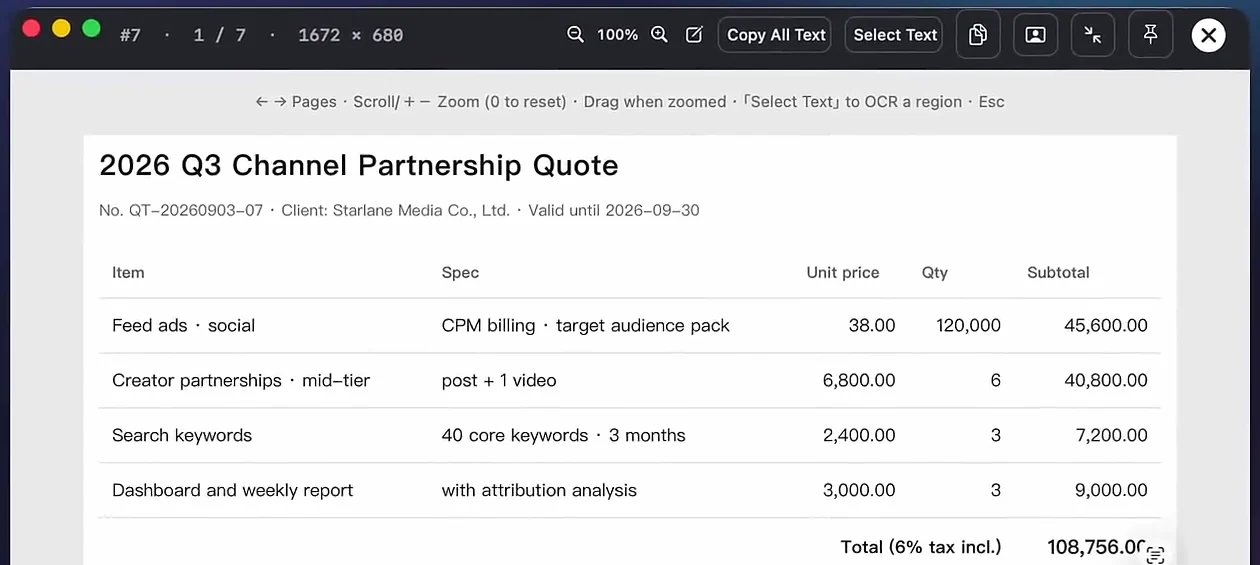This screenshot has width=1260, height=565.
Task: Click the Subtotal column header
Action: (1058, 272)
